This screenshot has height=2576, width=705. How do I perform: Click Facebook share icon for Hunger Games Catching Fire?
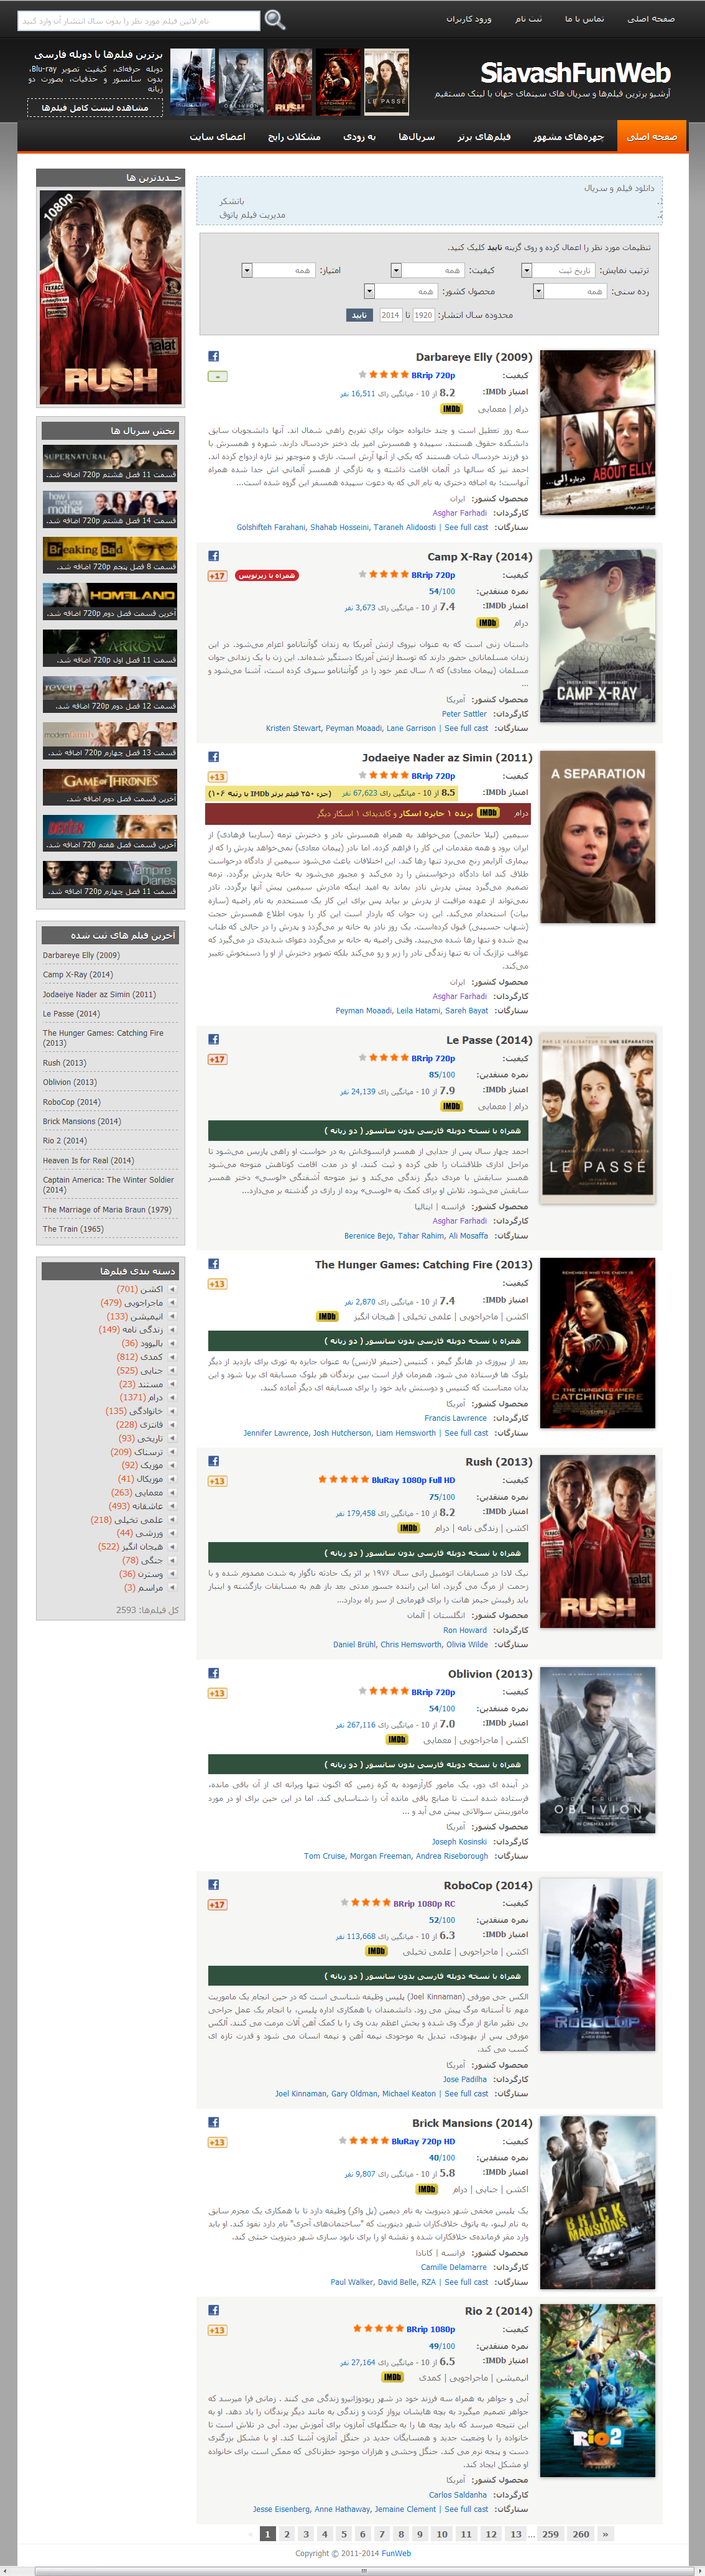coord(214,1264)
